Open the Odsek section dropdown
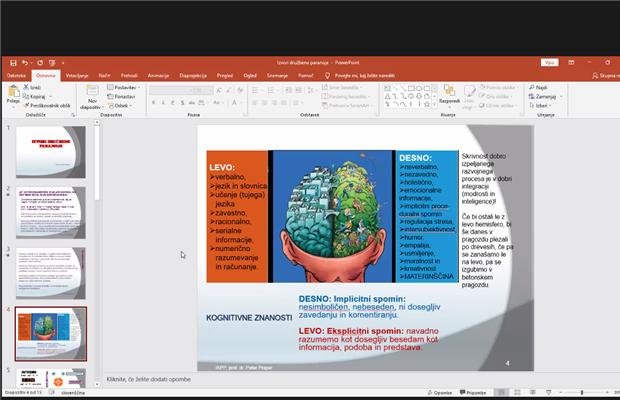Viewport: 620px width, 400px height. click(x=120, y=106)
